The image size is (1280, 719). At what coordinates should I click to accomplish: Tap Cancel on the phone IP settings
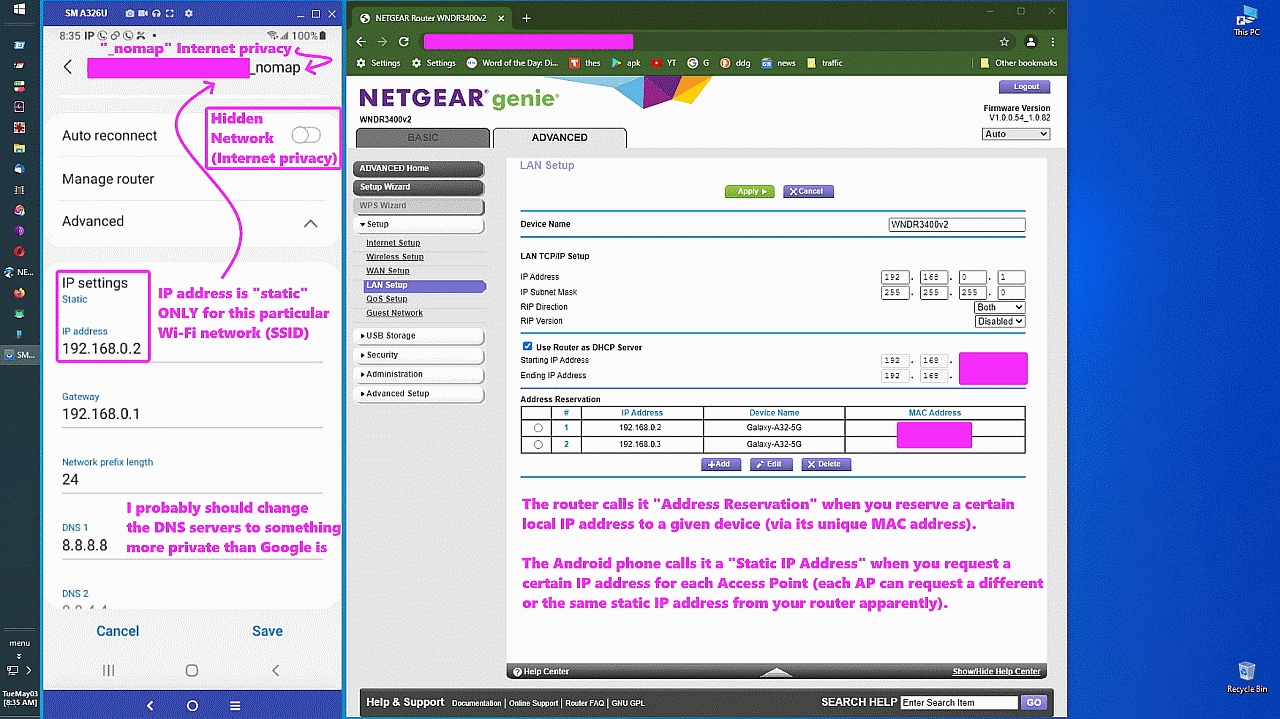click(x=118, y=631)
